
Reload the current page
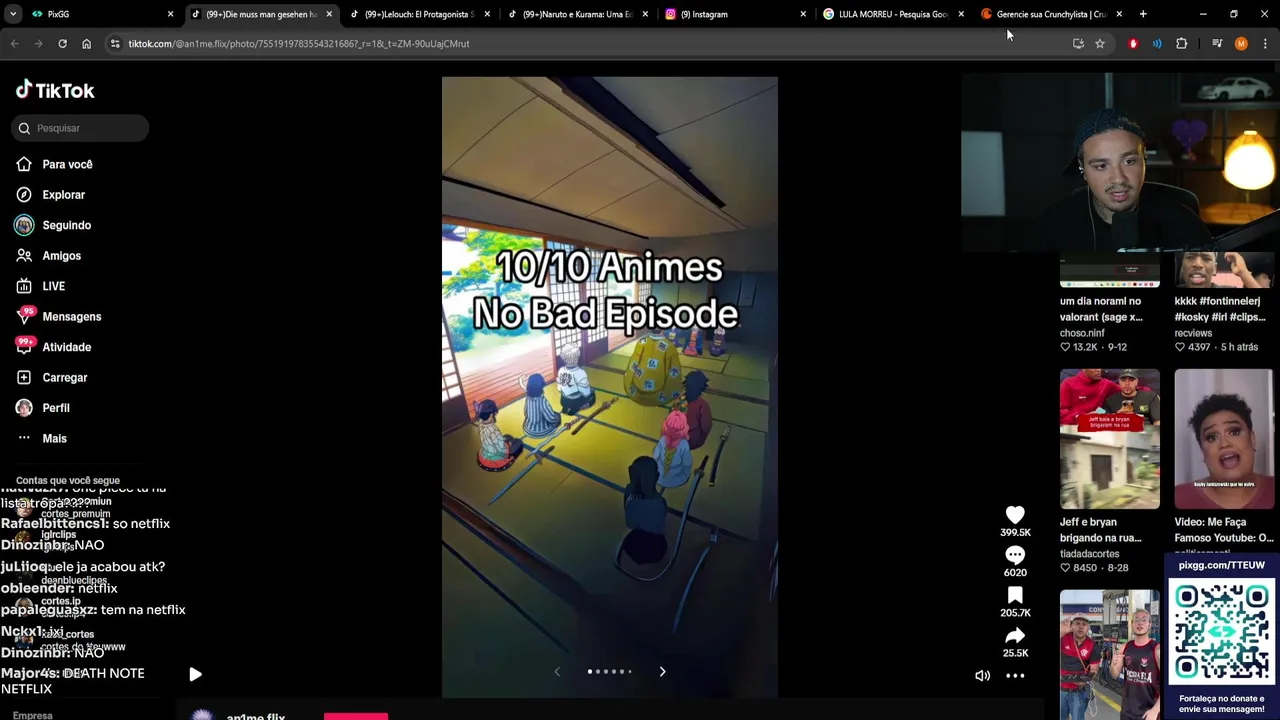(62, 44)
